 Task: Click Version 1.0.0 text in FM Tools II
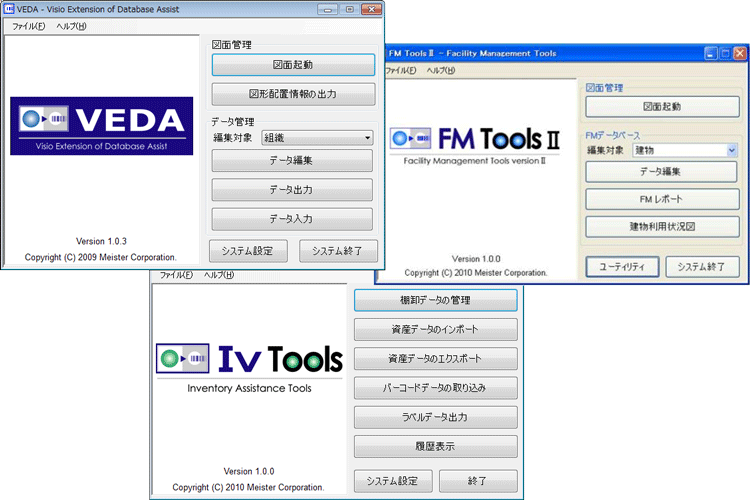pyautogui.click(x=476, y=259)
